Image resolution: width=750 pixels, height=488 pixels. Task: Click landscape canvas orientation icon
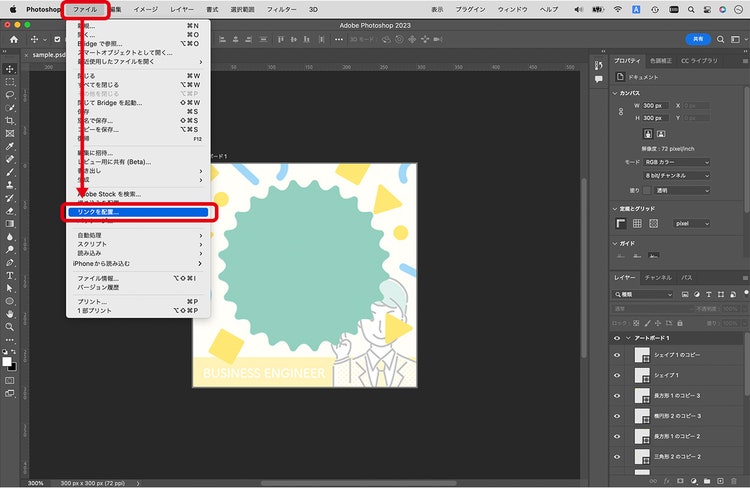coord(661,134)
